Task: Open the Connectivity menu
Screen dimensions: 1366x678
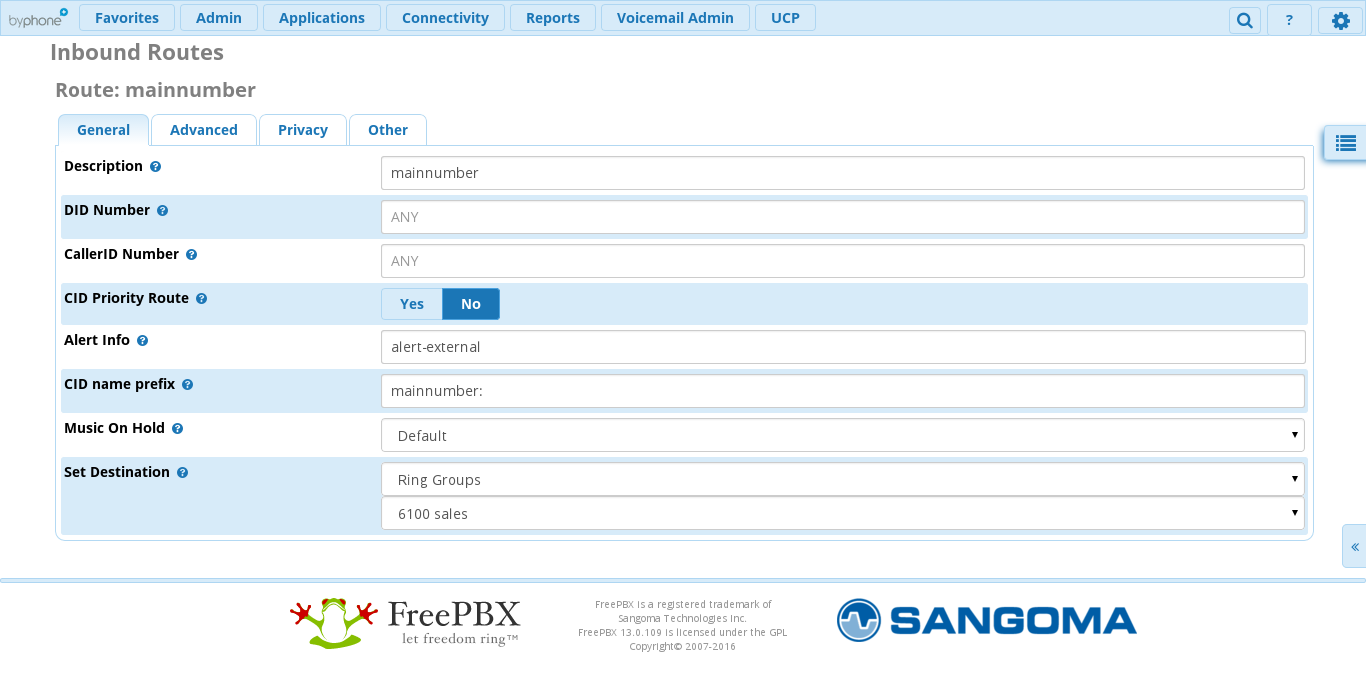Action: (x=445, y=18)
